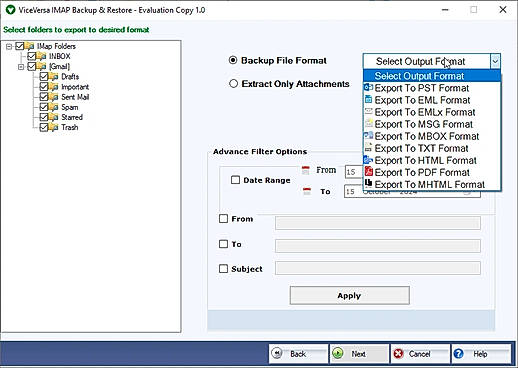Click the calendar icon beside From date
Image resolution: width=518 pixels, height=368 pixels.
coord(305,170)
